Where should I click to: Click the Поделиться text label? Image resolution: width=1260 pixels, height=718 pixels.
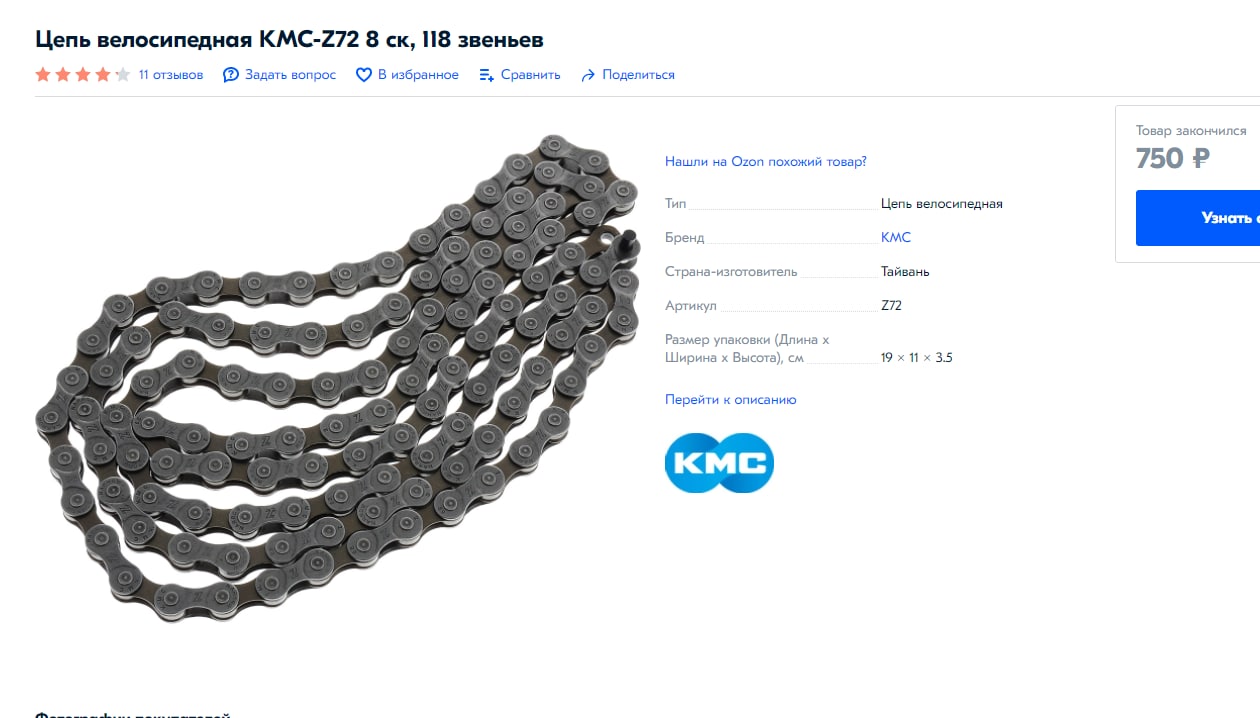click(x=638, y=75)
